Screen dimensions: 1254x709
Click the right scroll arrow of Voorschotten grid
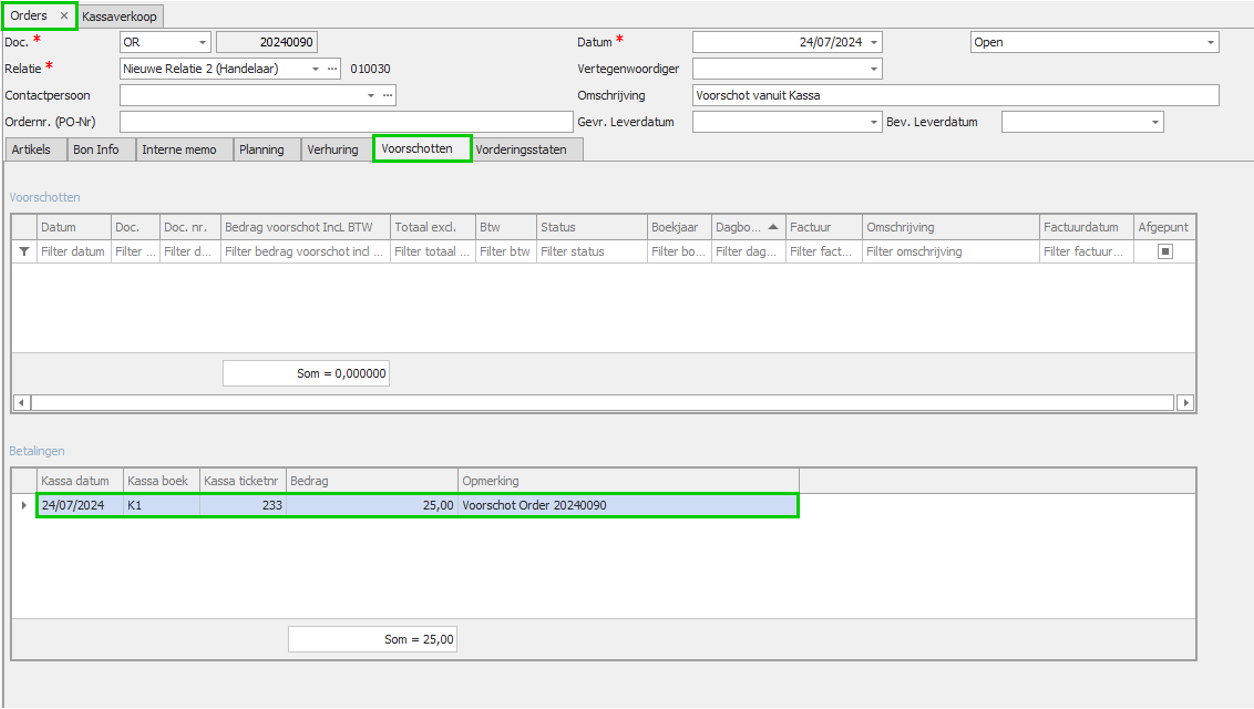(x=1185, y=402)
